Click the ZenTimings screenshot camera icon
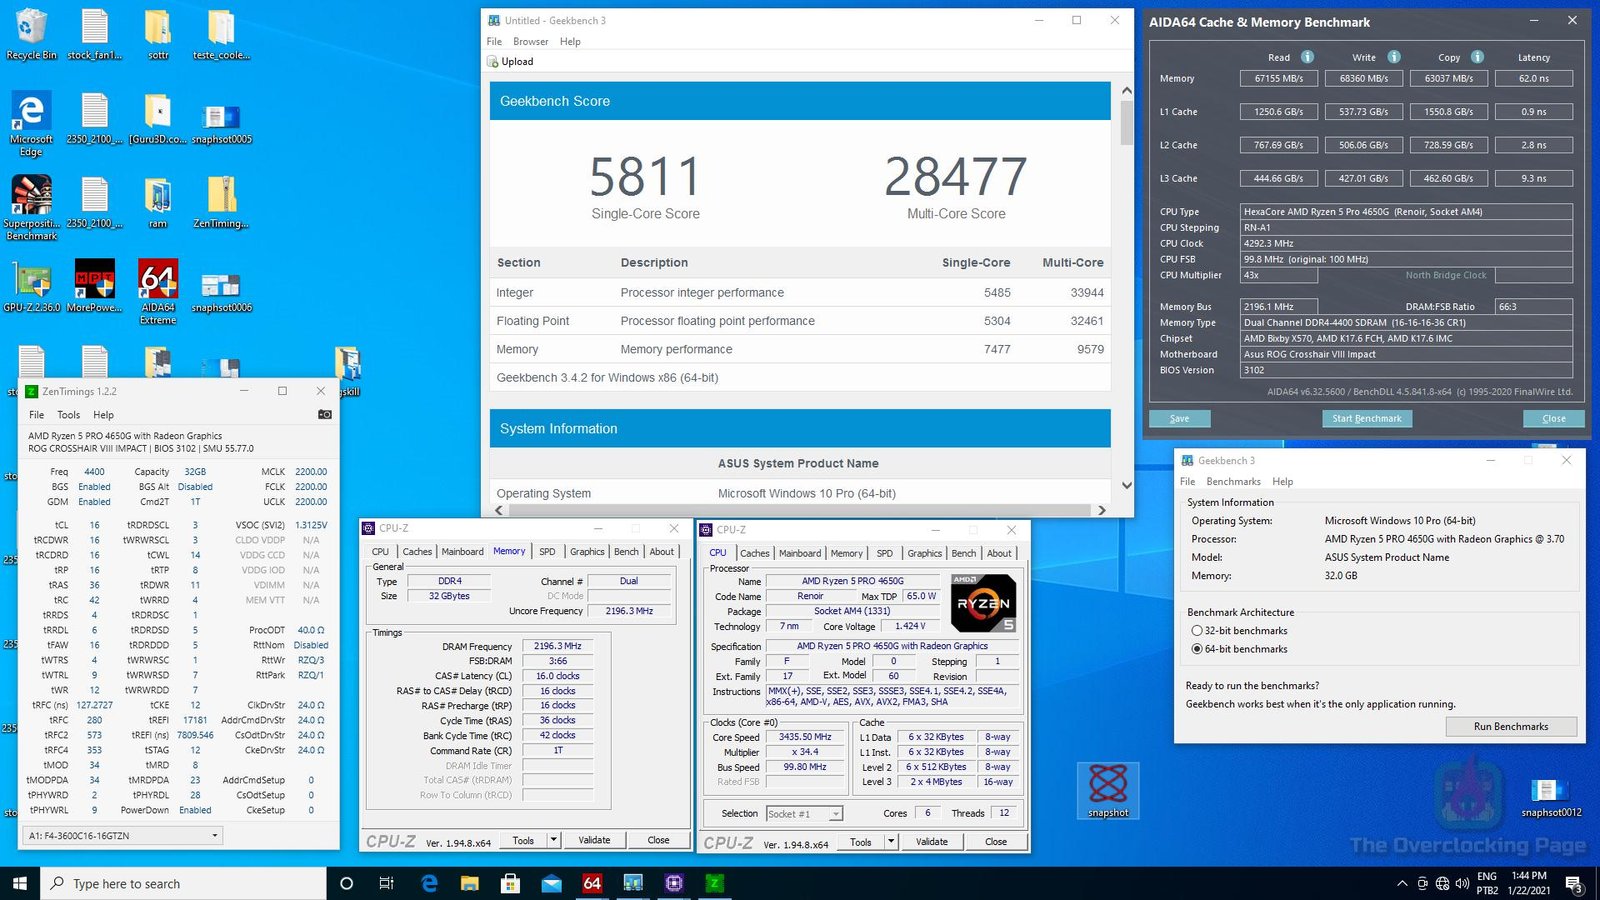Screen dimensions: 1600x900 pyautogui.click(x=324, y=414)
